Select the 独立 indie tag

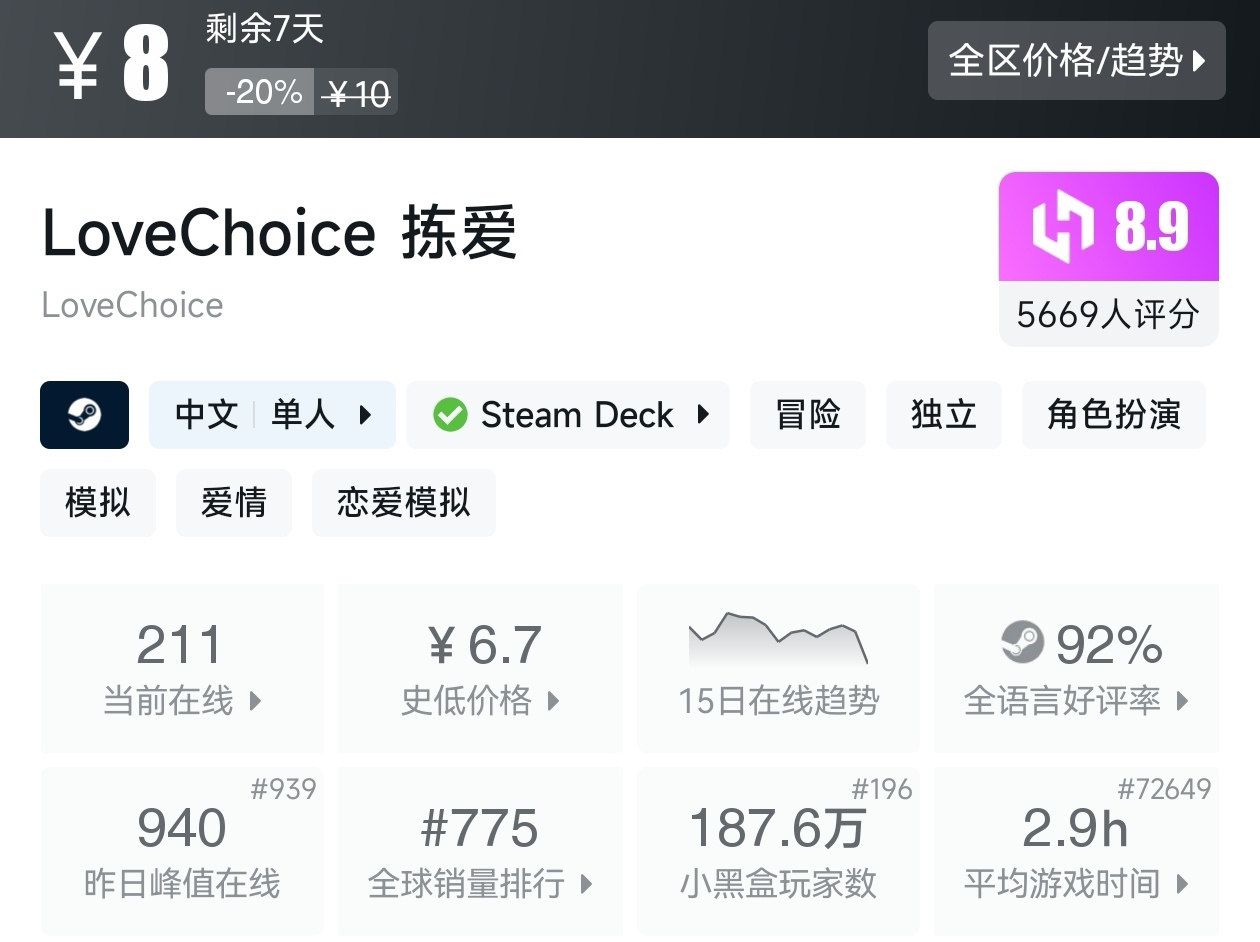(x=943, y=415)
